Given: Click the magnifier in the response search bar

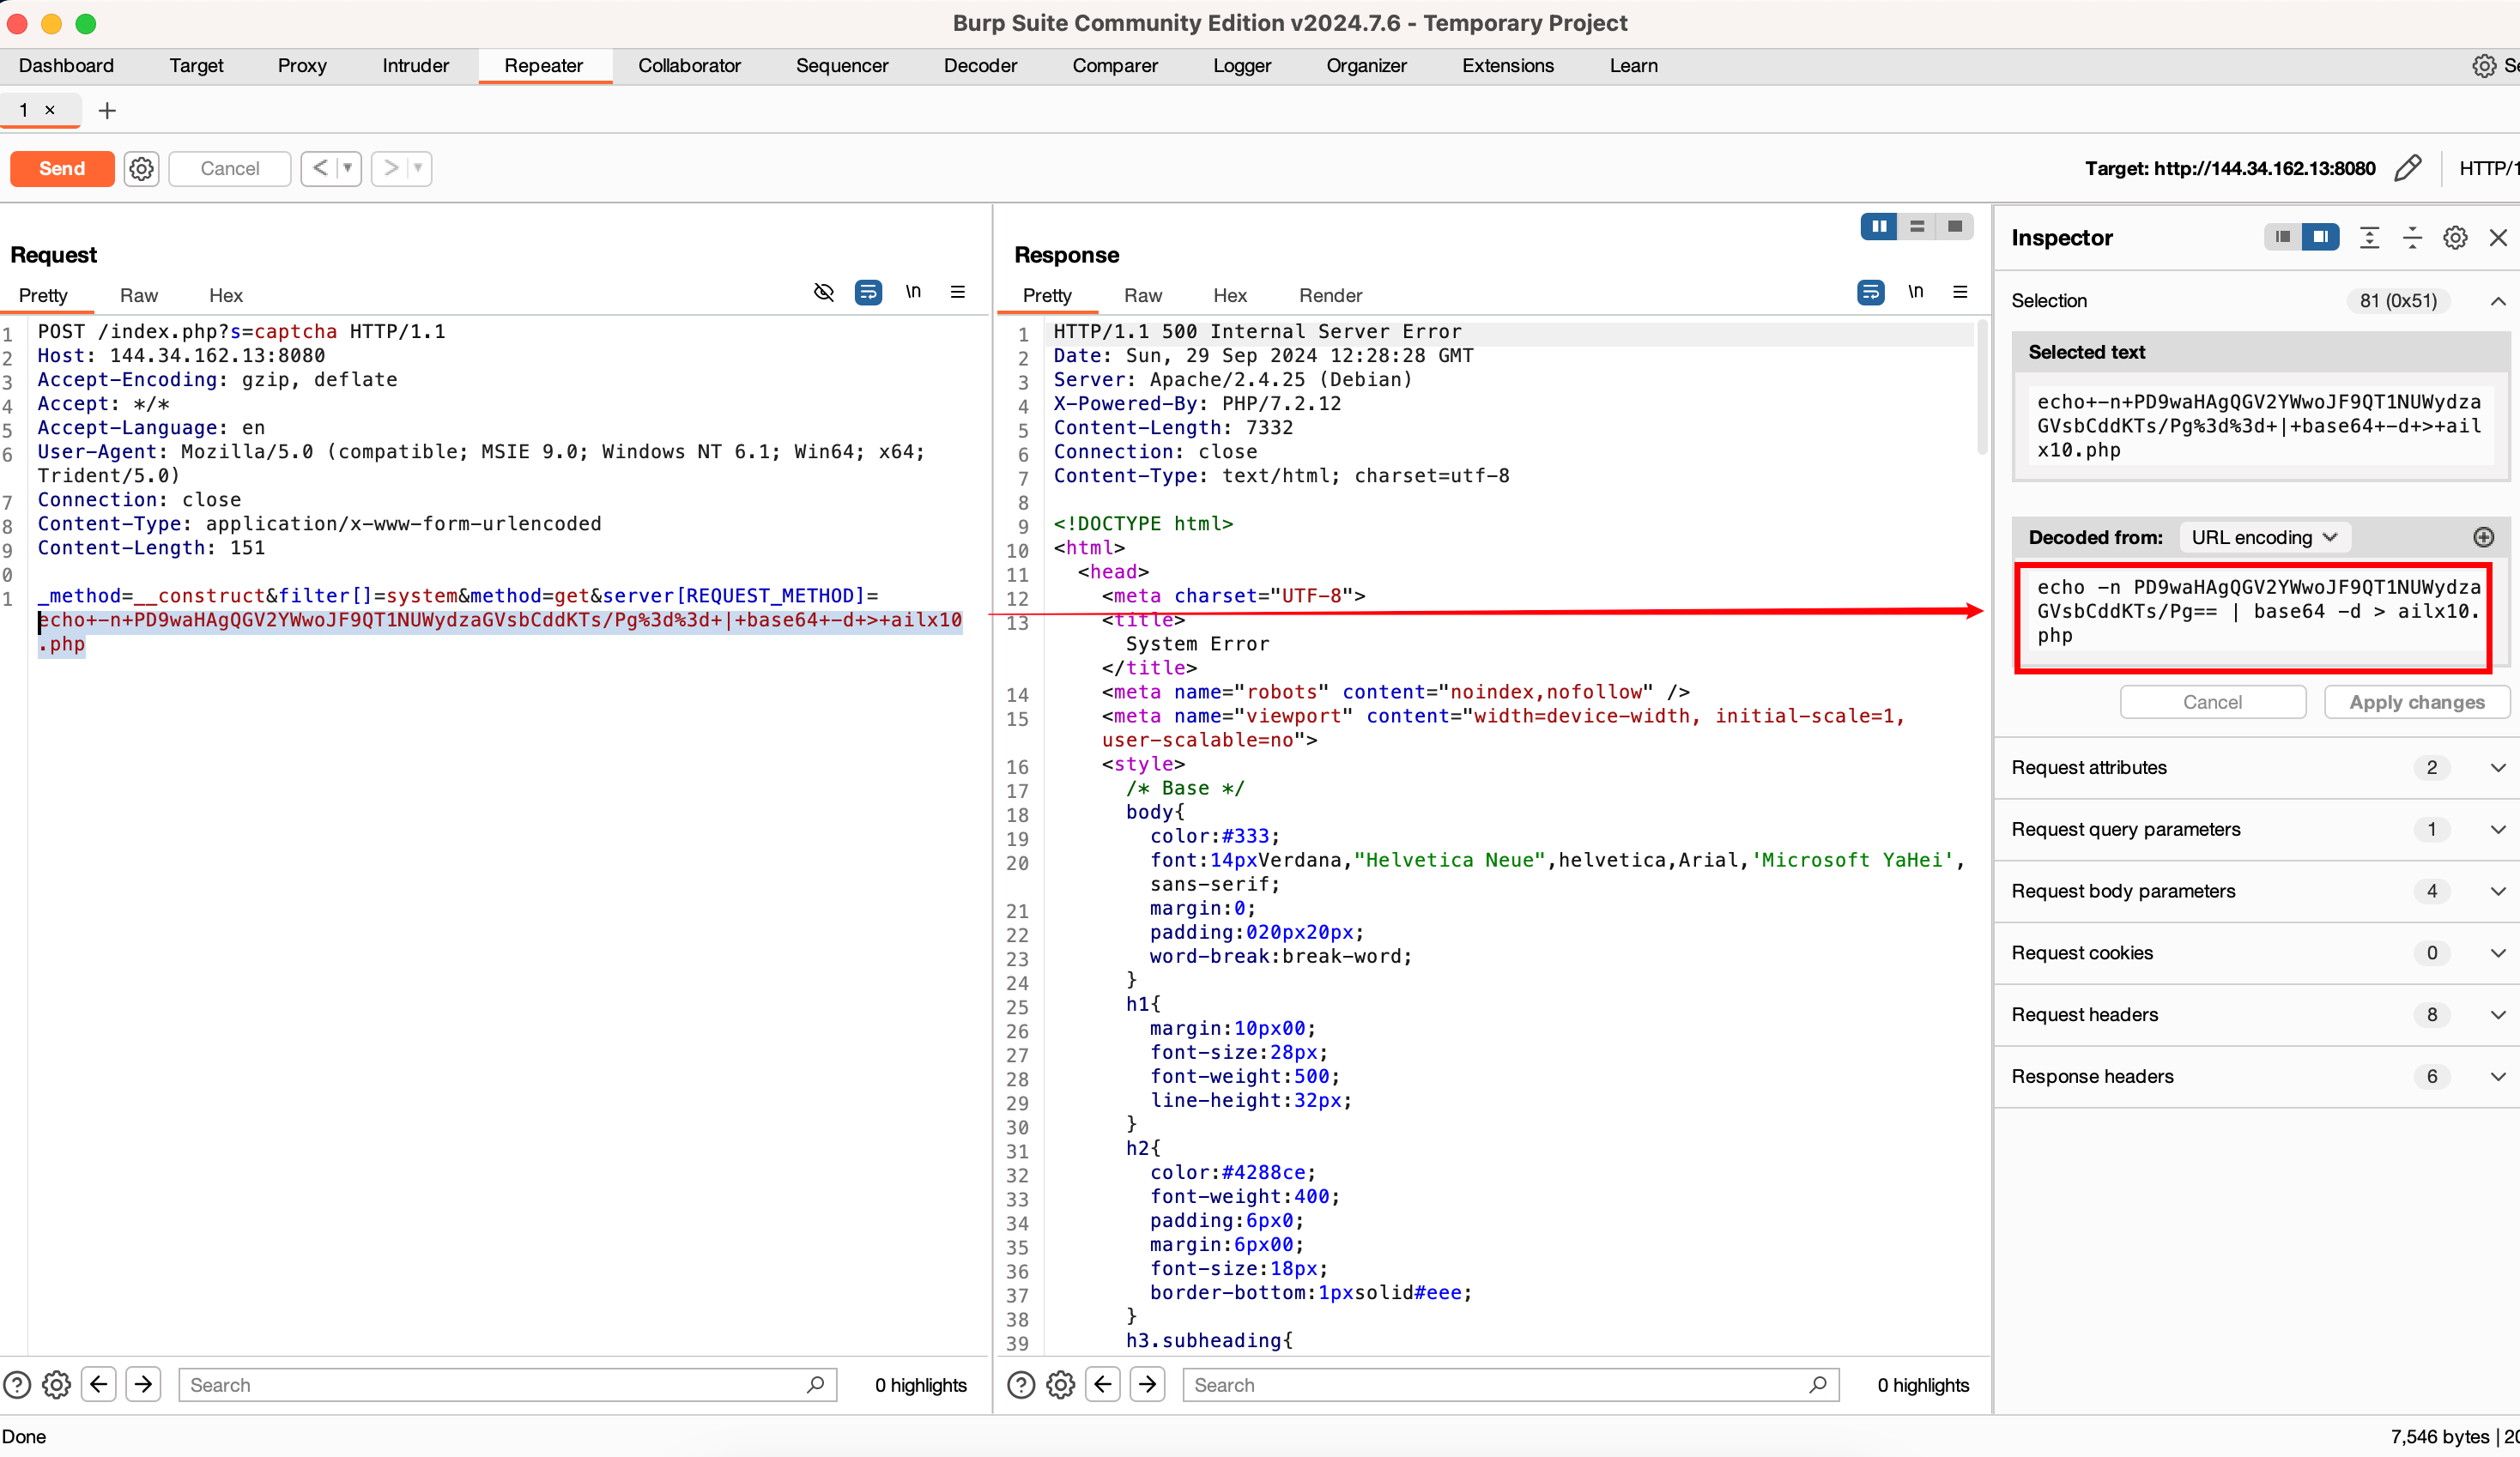Looking at the screenshot, I should (x=1819, y=1384).
